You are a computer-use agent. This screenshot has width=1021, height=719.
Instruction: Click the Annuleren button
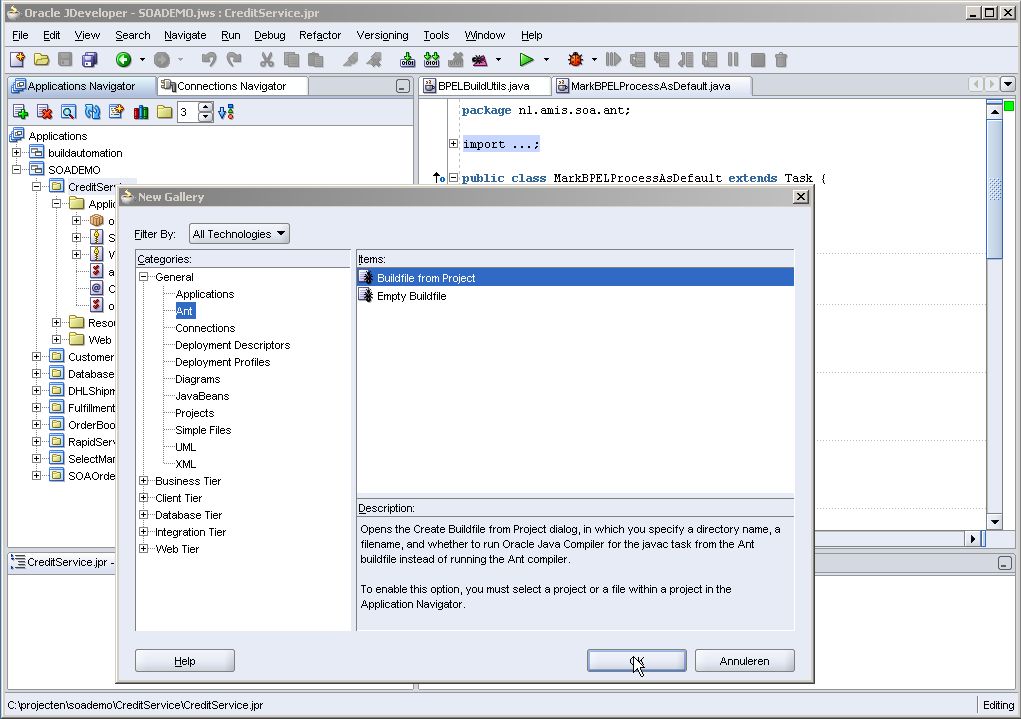744,661
